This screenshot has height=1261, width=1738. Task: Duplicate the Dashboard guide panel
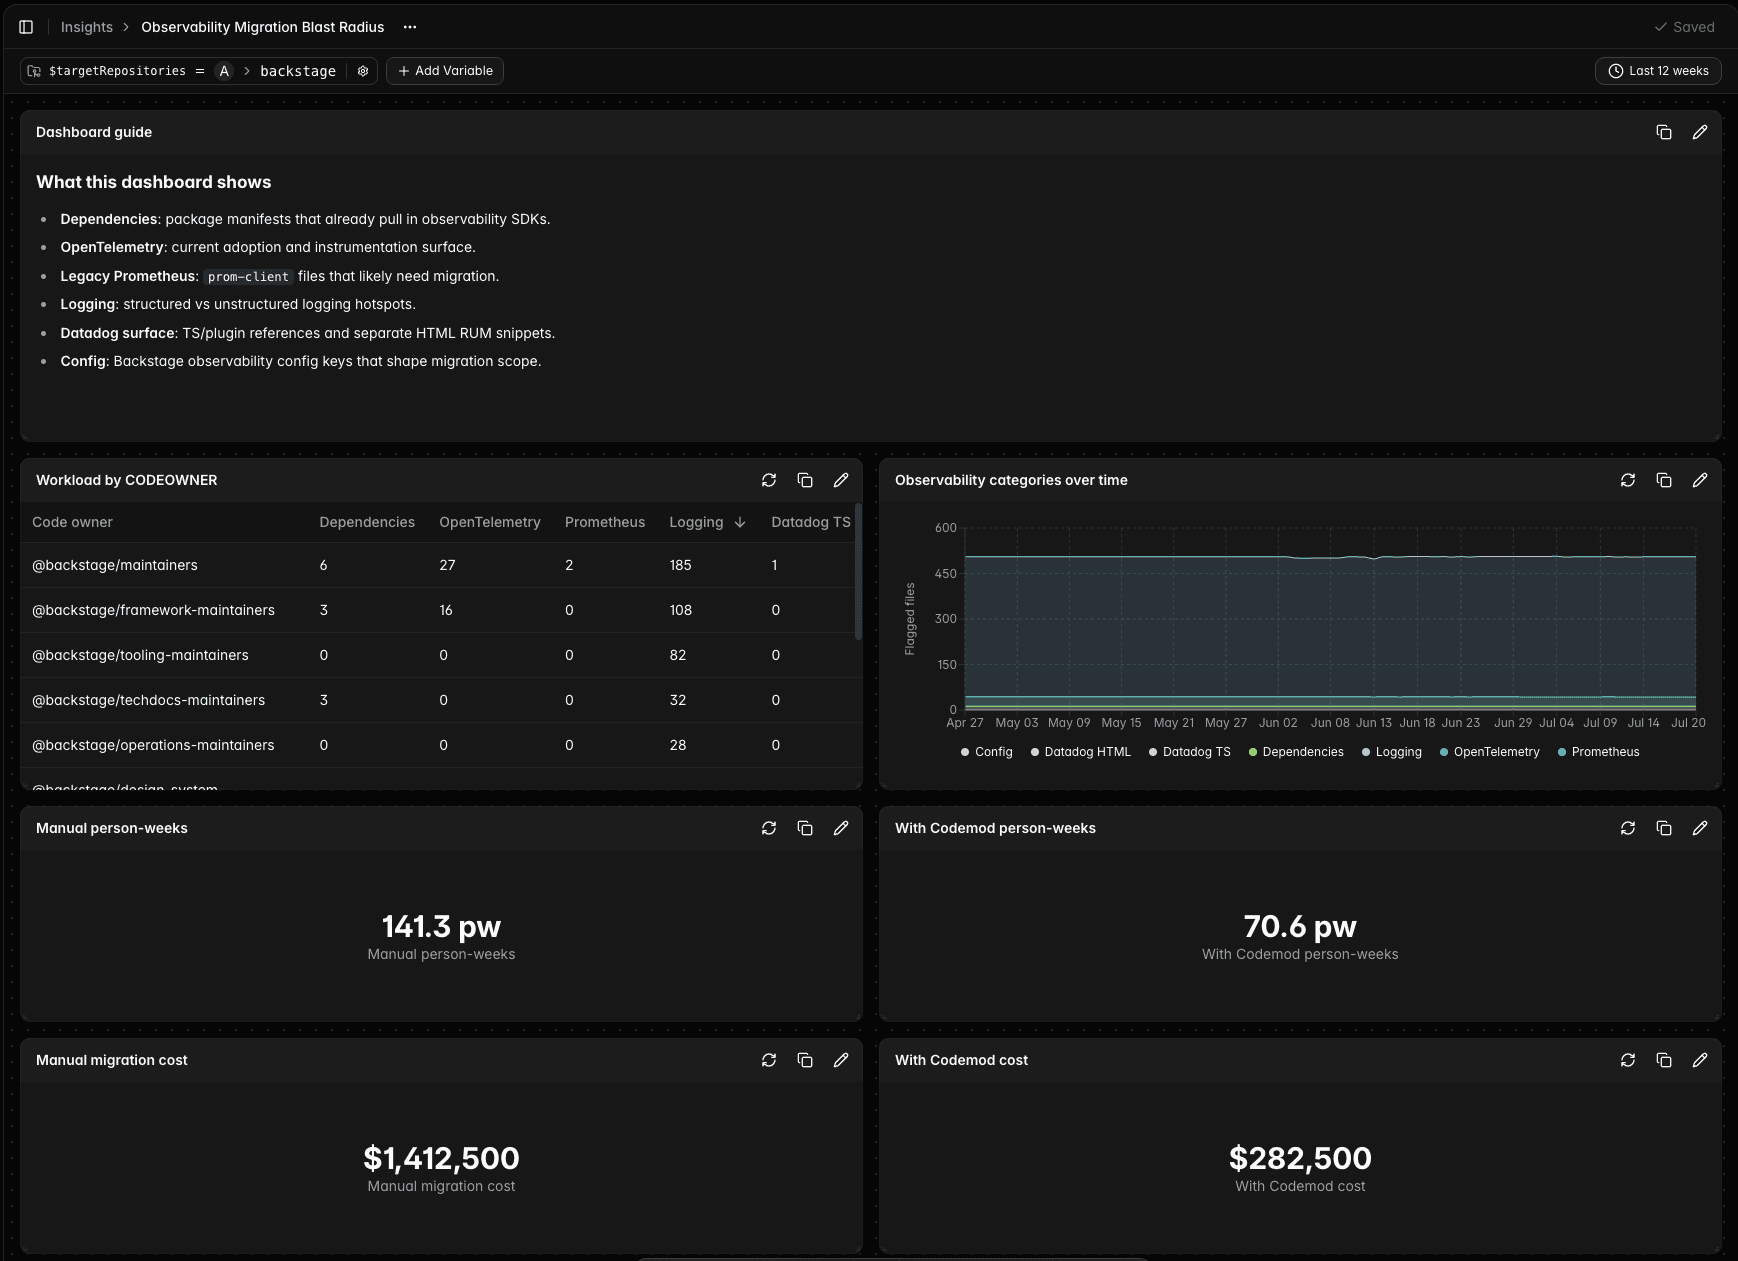(x=1664, y=132)
